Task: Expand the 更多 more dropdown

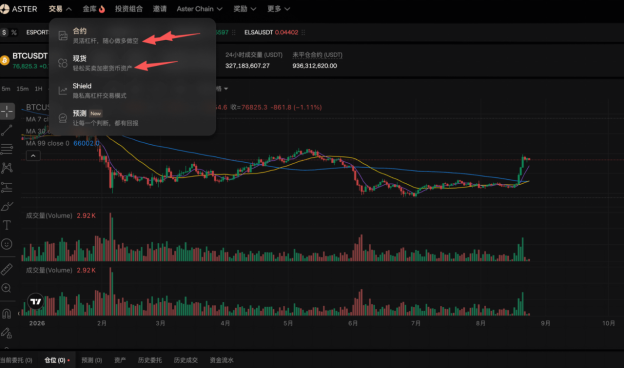Action: (x=278, y=9)
